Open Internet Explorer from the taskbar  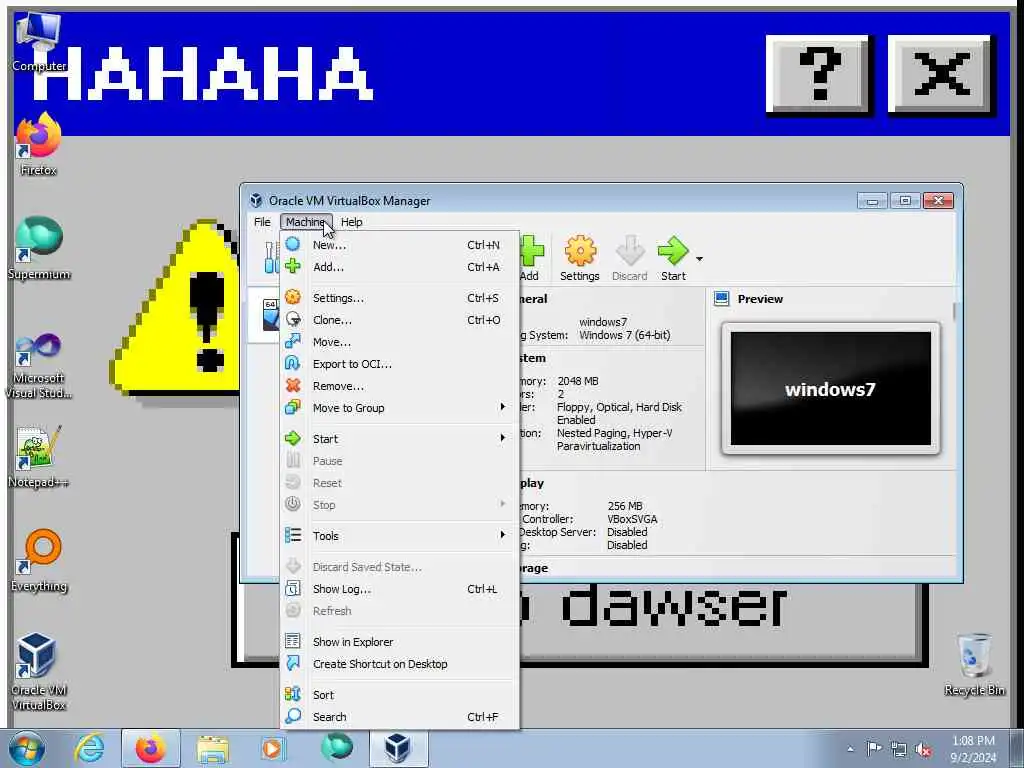tap(89, 748)
